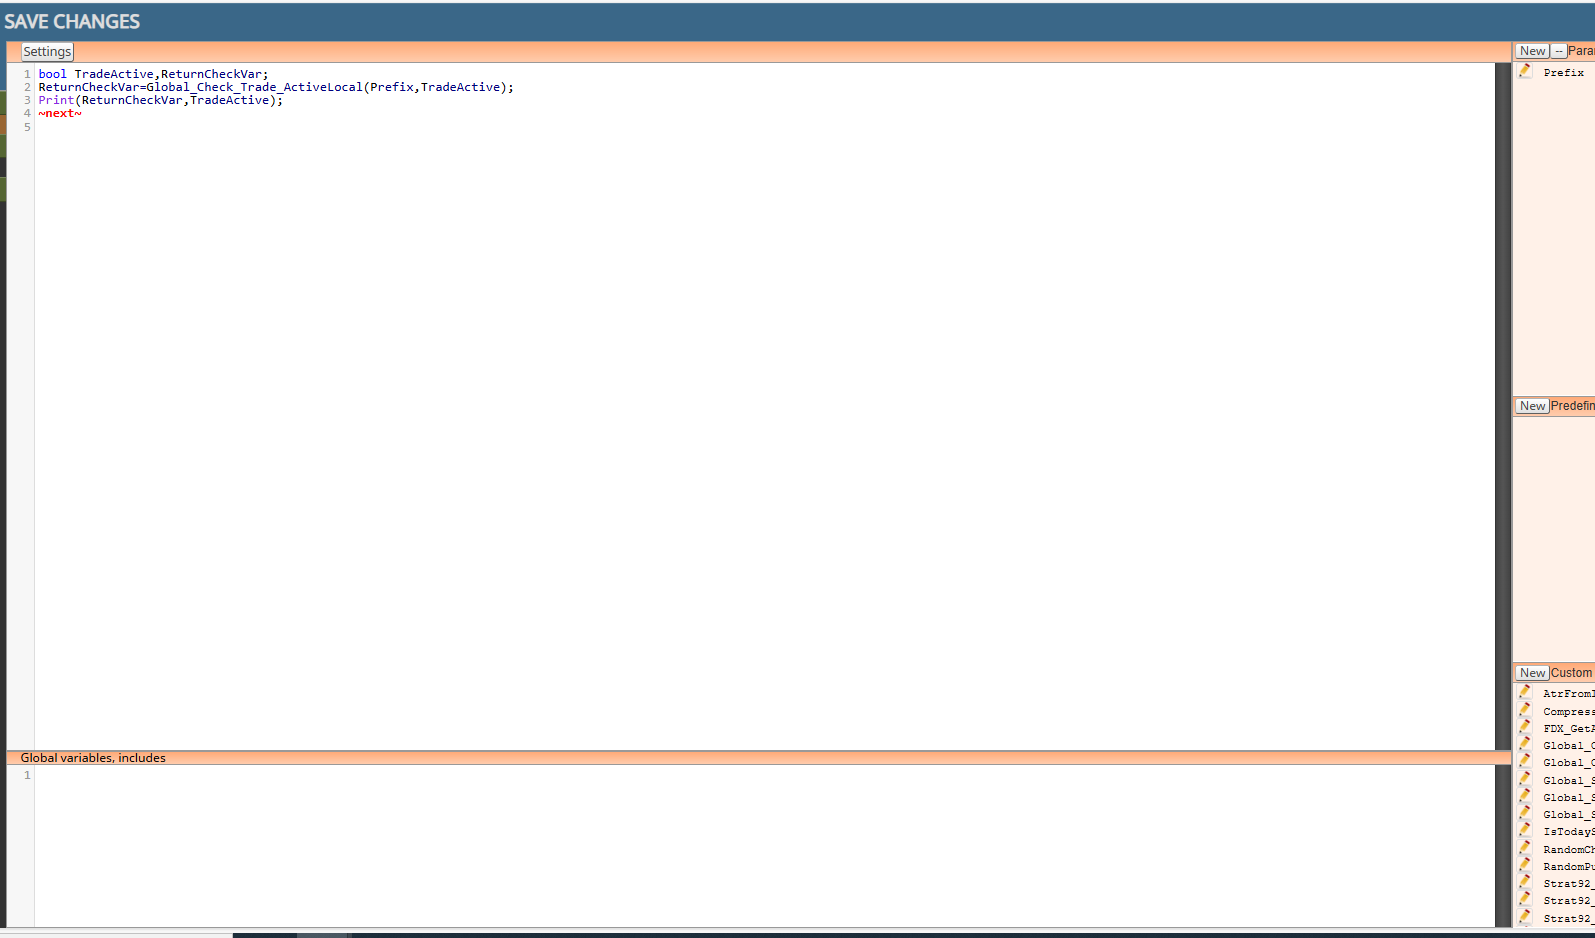Click New button in Custom panel

1532,673
